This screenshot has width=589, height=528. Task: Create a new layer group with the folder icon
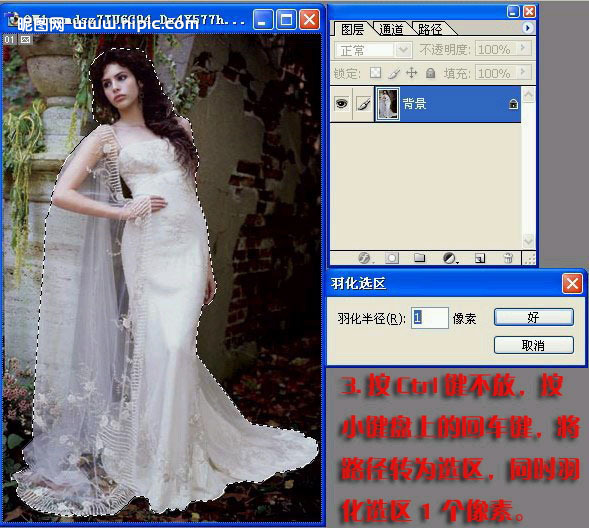coord(419,258)
